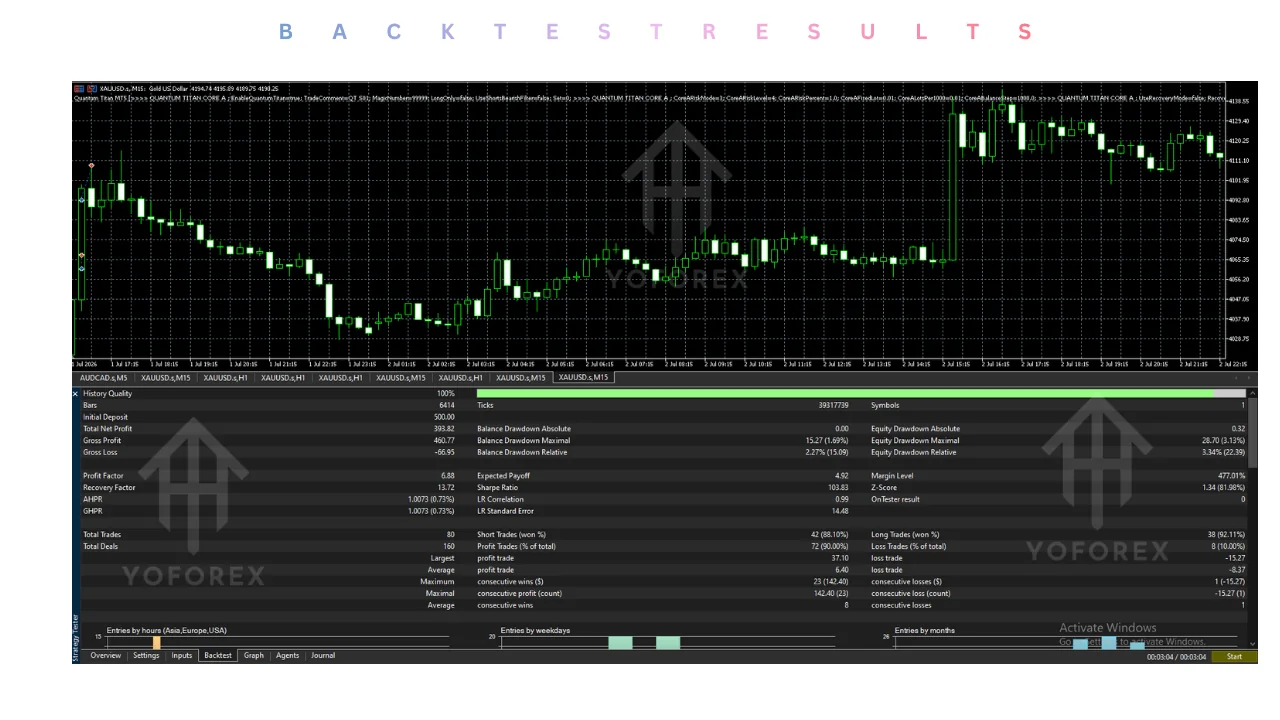Click the Equity Drawdown Absolute value 0.32
Image resolution: width=1280 pixels, height=720 pixels.
(1237, 429)
